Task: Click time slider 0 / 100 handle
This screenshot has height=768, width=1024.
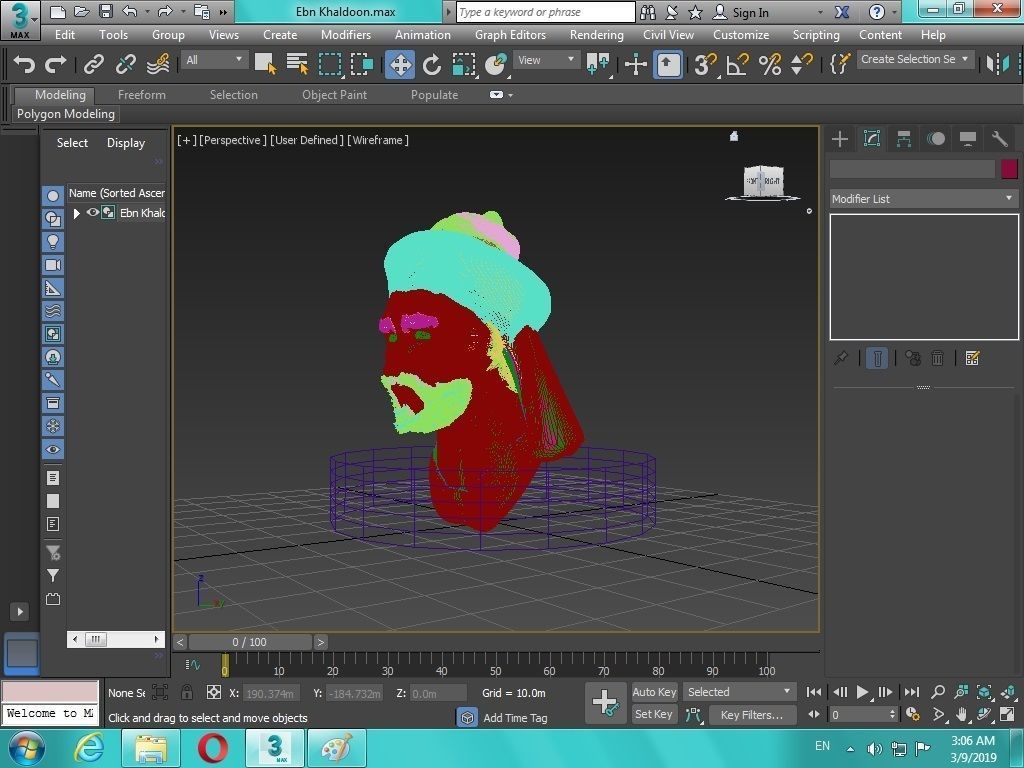Action: click(249, 642)
